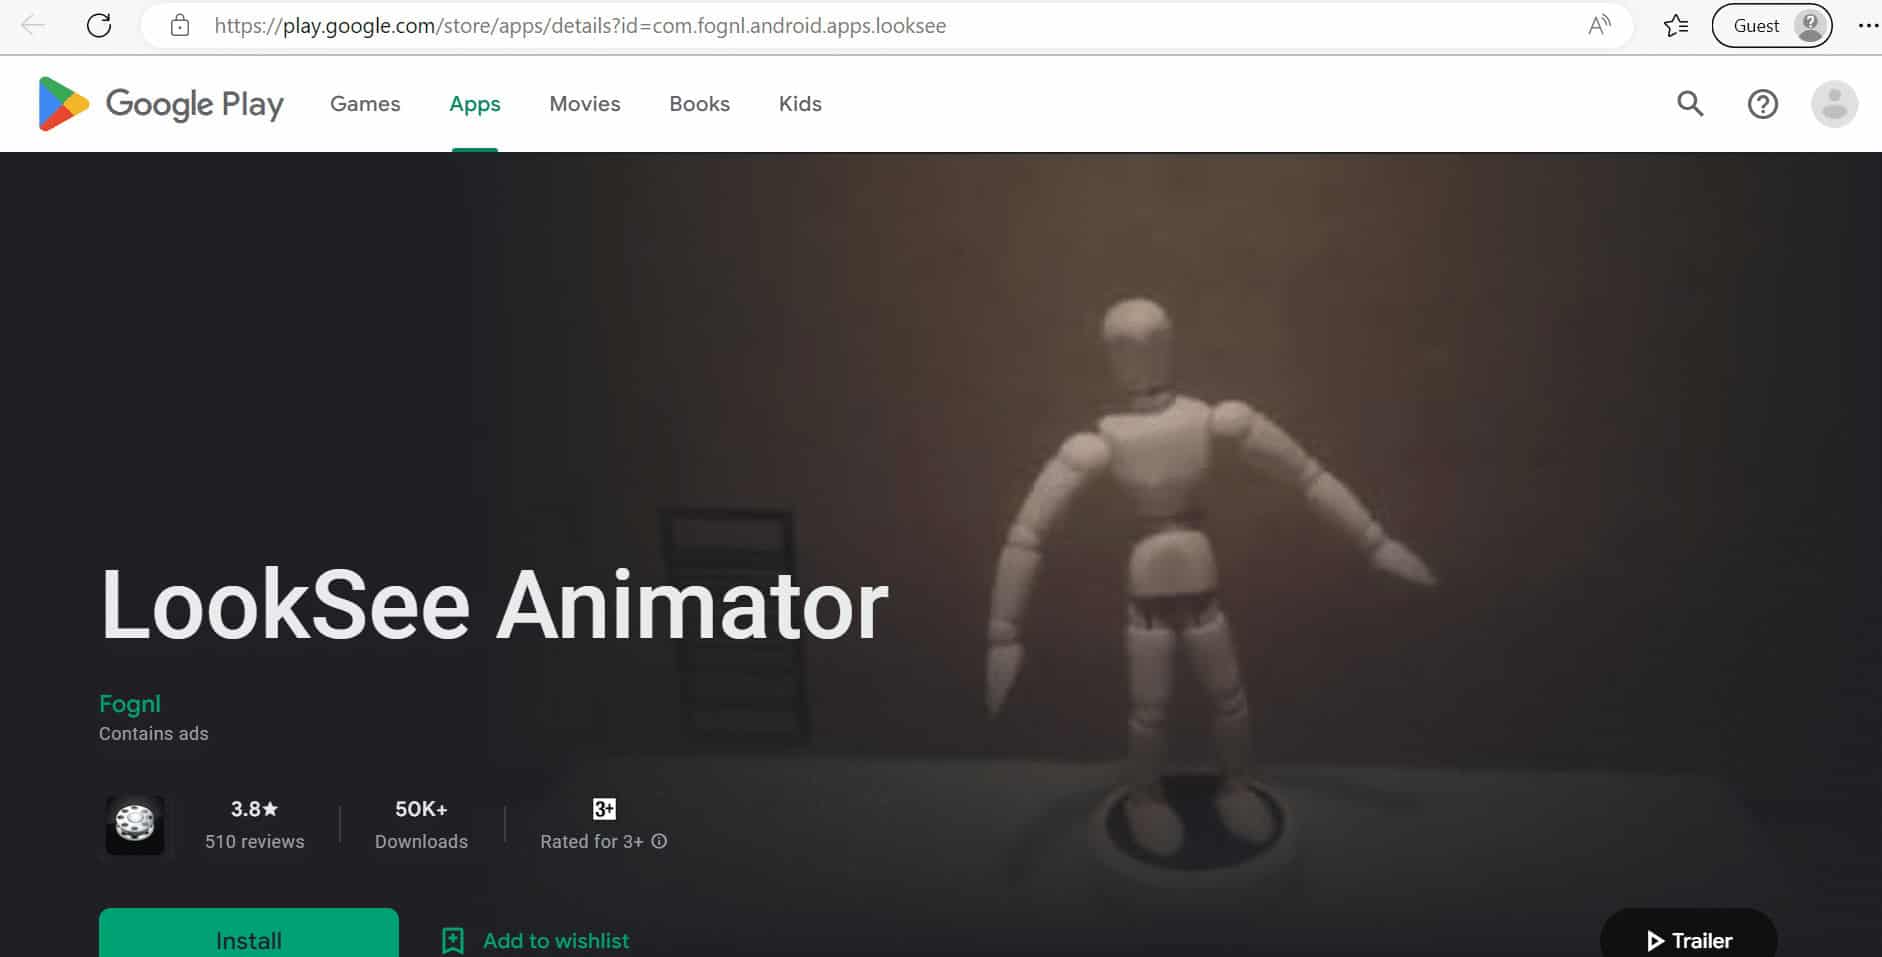Click the wishlist bookmark icon
1882x957 pixels.
point(453,940)
